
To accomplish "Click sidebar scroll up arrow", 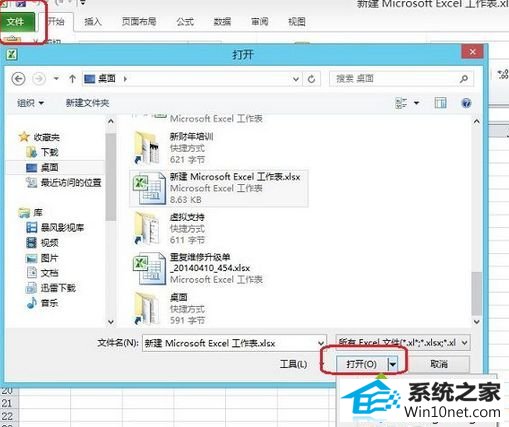I will click(111, 122).
